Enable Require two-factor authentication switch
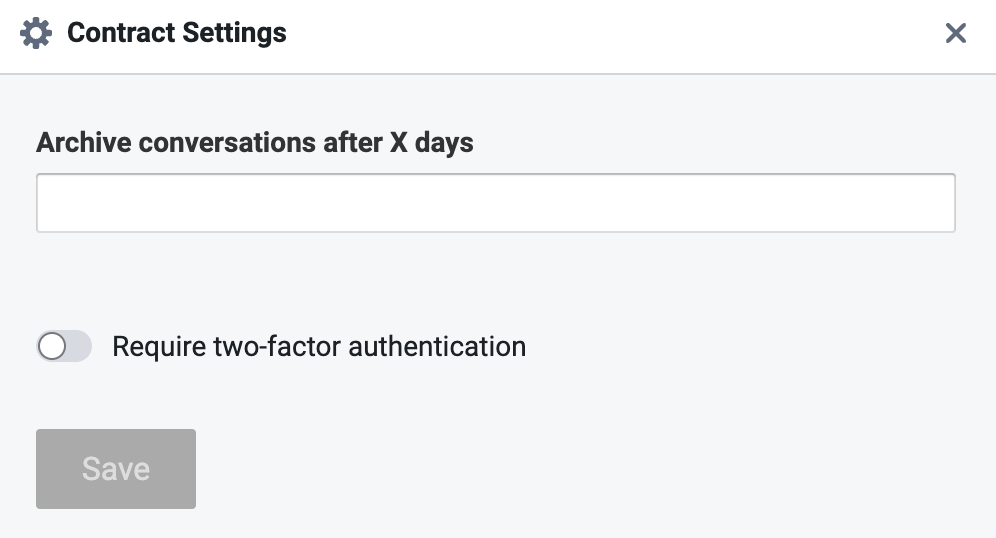The width and height of the screenshot is (996, 538). [x=64, y=347]
